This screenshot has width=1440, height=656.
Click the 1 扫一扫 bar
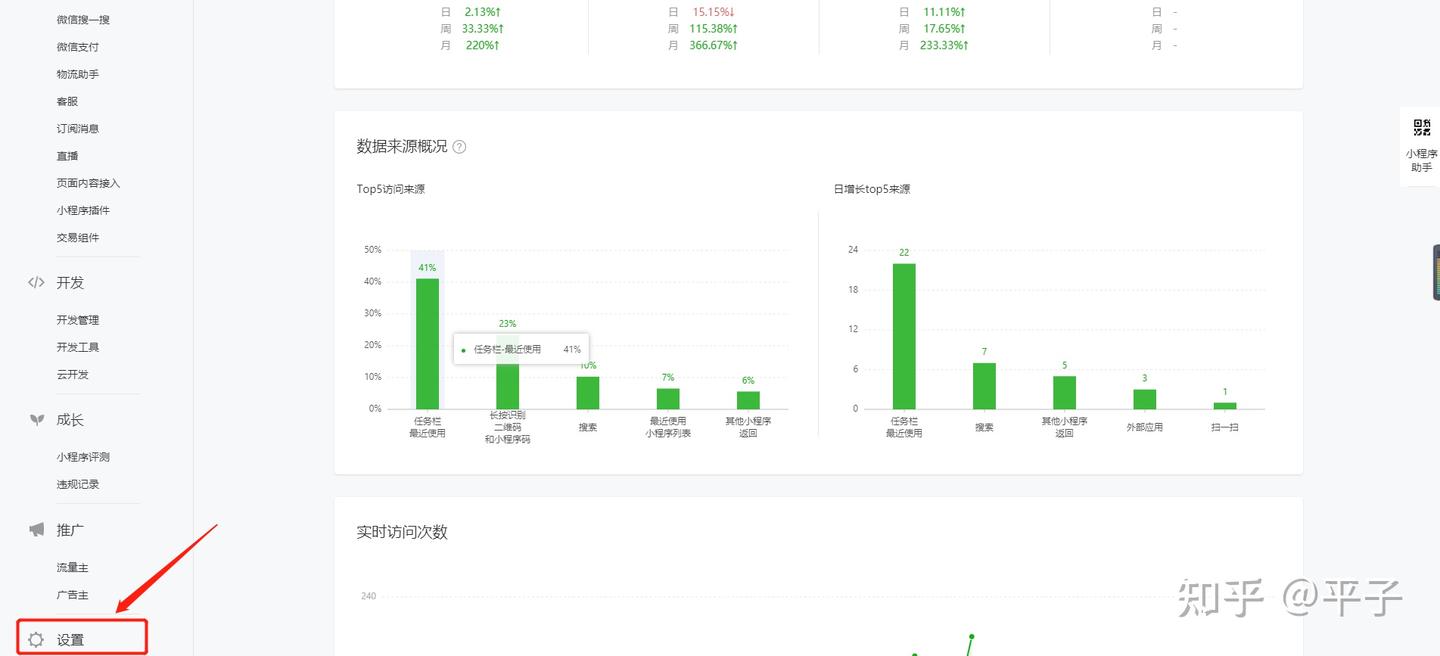pyautogui.click(x=1225, y=406)
